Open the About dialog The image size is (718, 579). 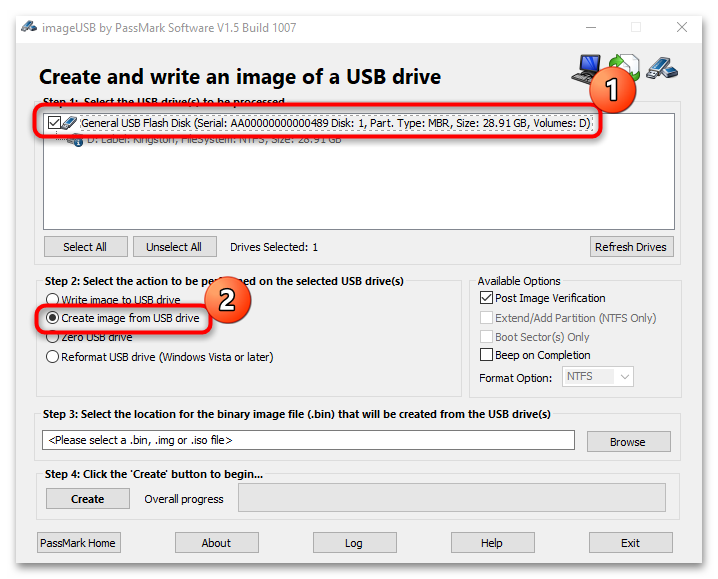tap(217, 543)
